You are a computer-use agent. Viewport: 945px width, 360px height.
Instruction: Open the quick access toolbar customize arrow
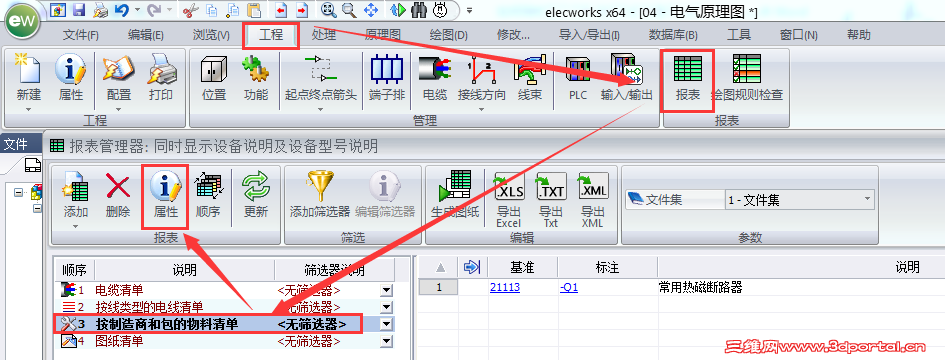470,10
